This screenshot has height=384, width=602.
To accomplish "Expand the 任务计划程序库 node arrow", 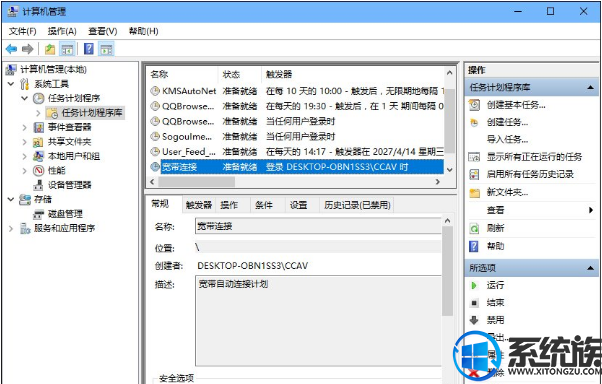I will click(x=38, y=113).
